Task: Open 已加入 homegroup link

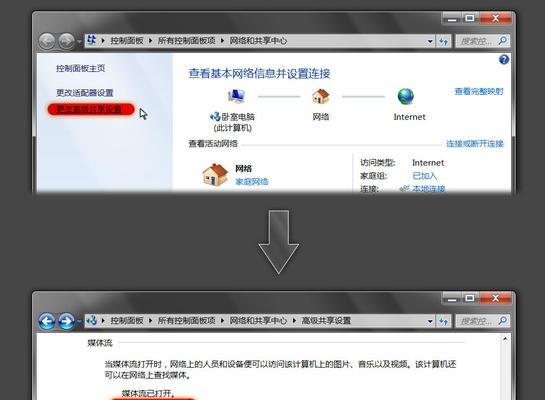Action: 424,175
